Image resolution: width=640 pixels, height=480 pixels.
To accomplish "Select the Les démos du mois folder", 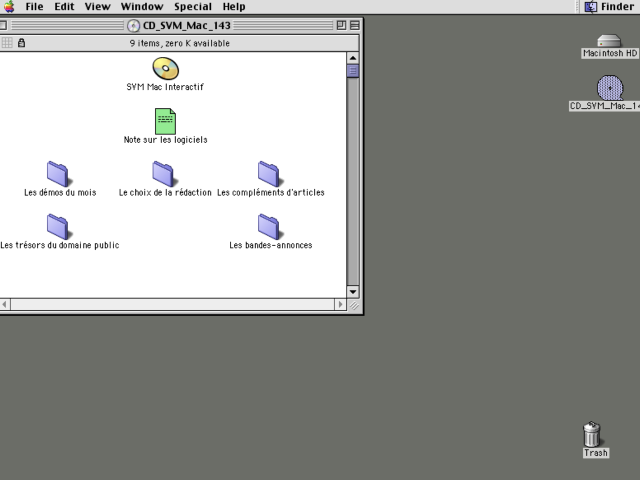I will [58, 174].
